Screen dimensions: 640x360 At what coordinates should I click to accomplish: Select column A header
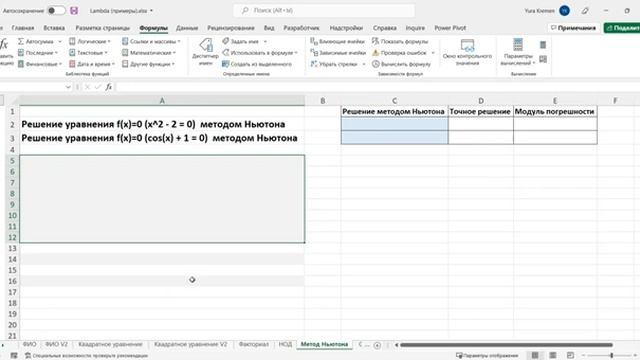click(162, 101)
